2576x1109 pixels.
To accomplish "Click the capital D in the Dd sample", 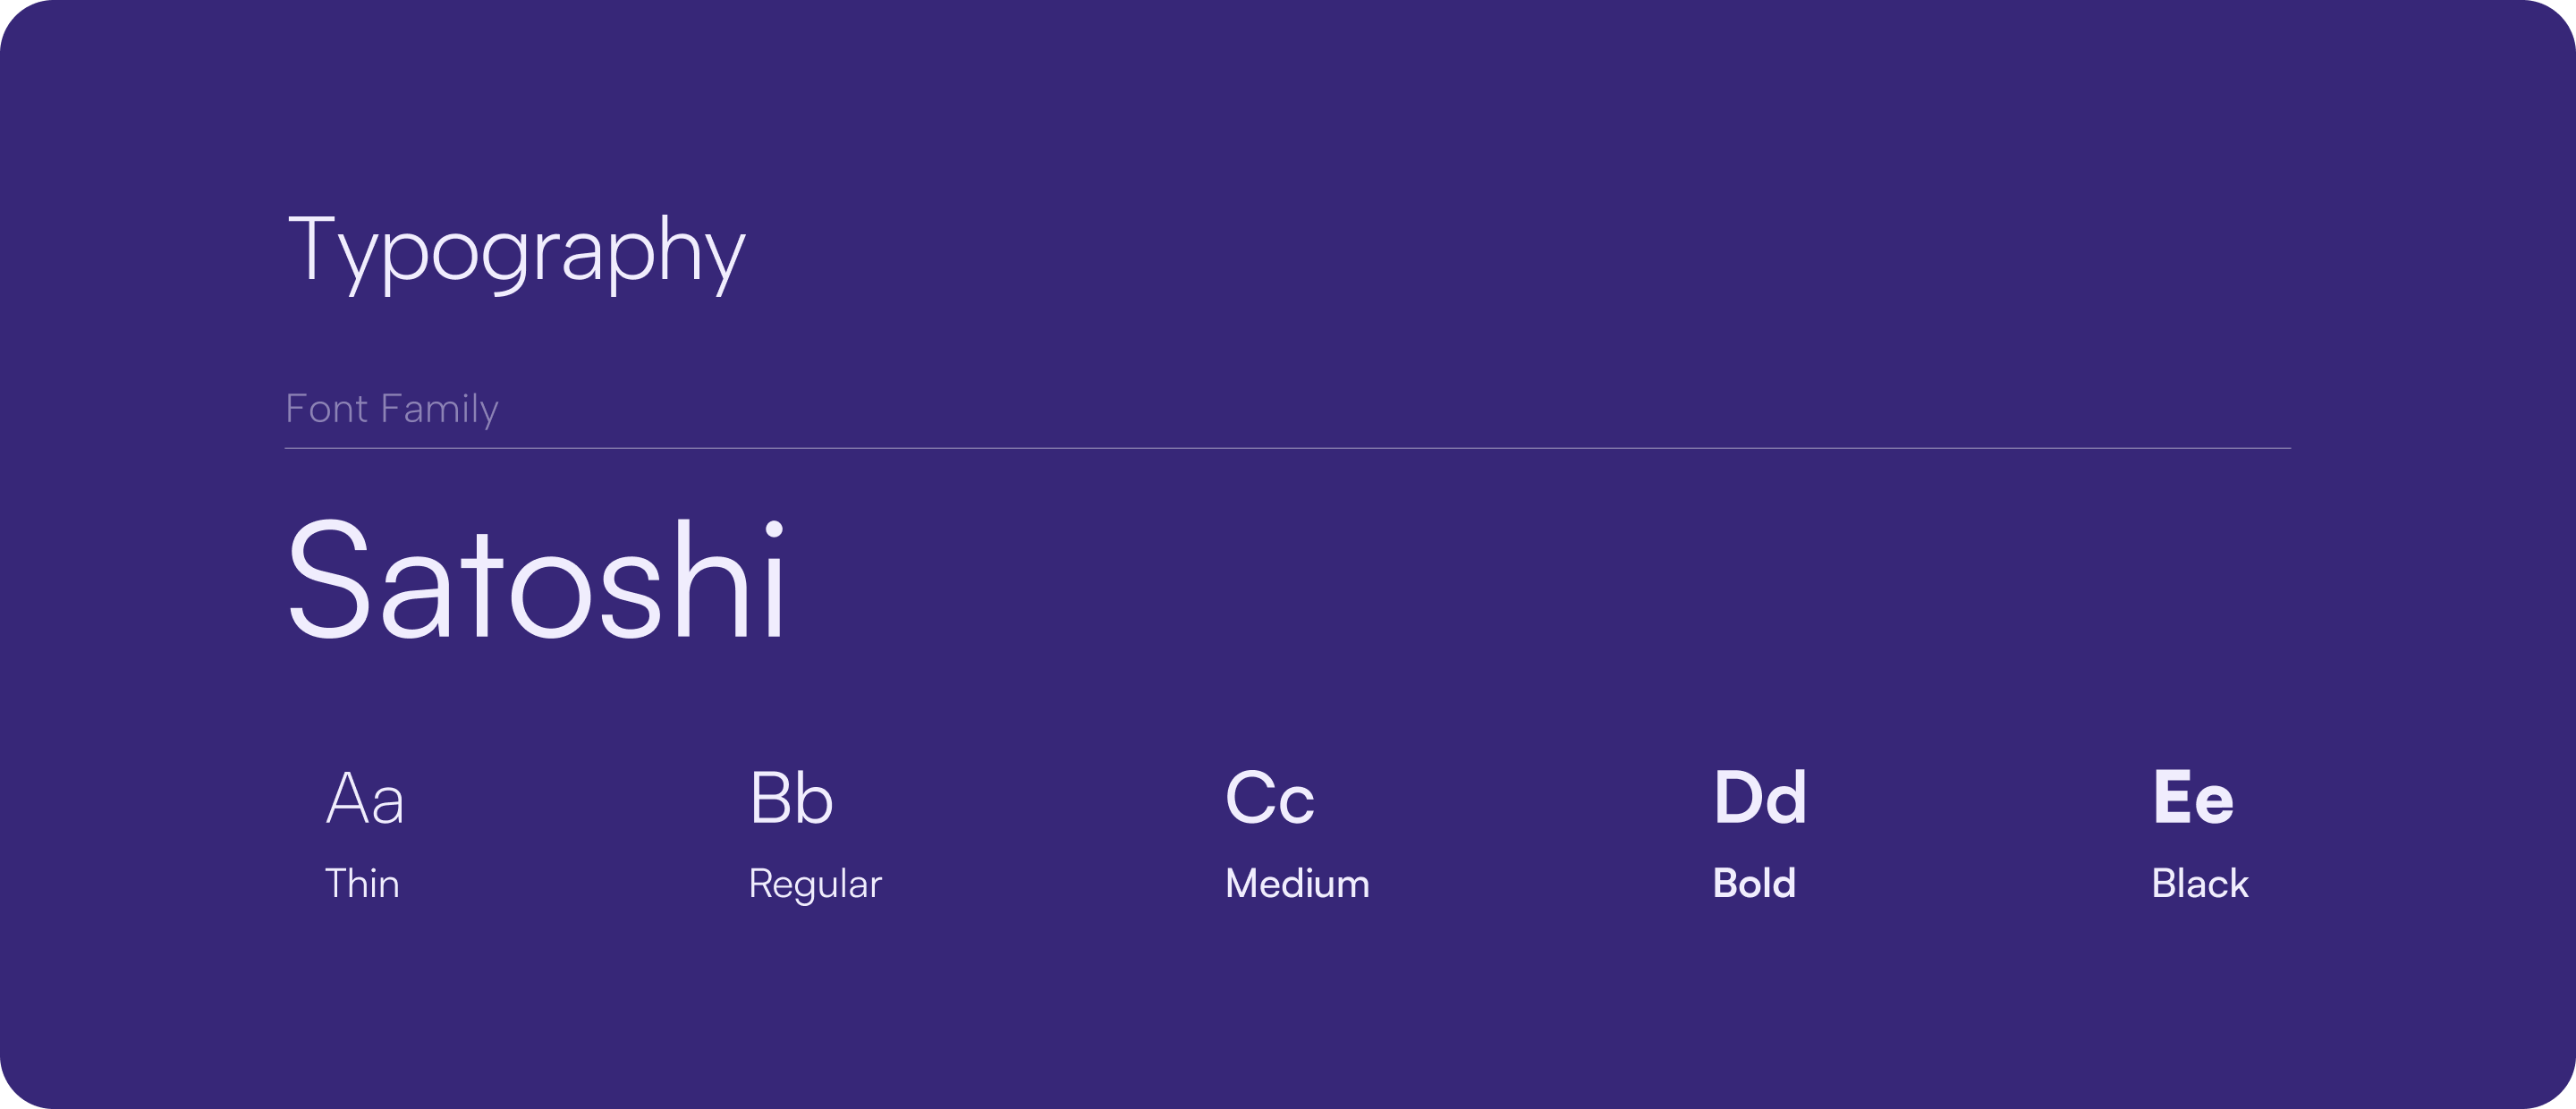I will [x=1736, y=797].
